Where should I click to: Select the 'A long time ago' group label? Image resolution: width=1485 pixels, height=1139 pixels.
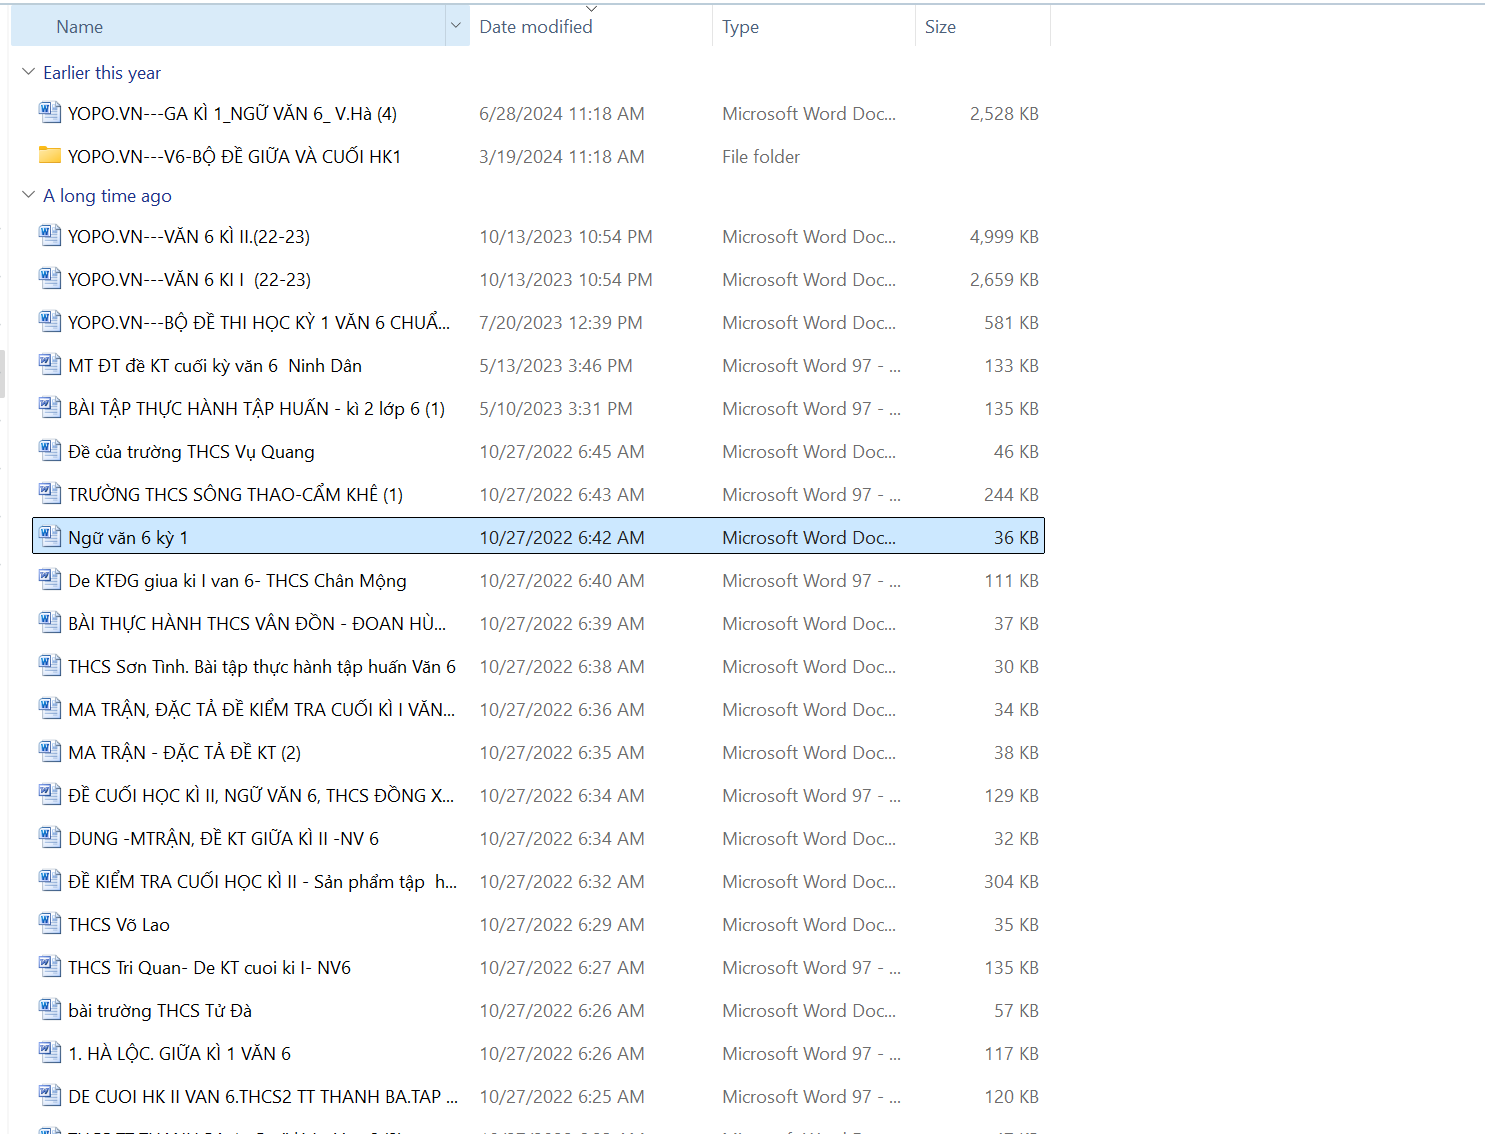(x=107, y=196)
